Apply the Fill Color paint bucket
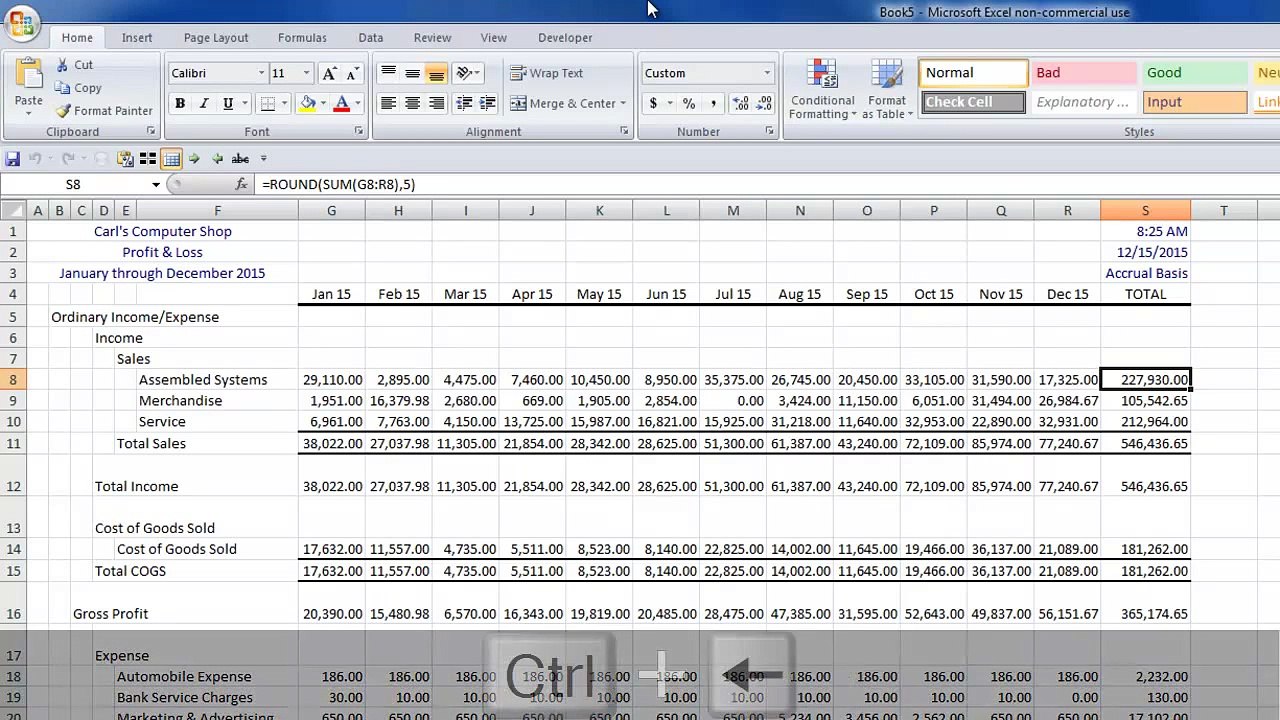The height and width of the screenshot is (720, 1280). (308, 103)
